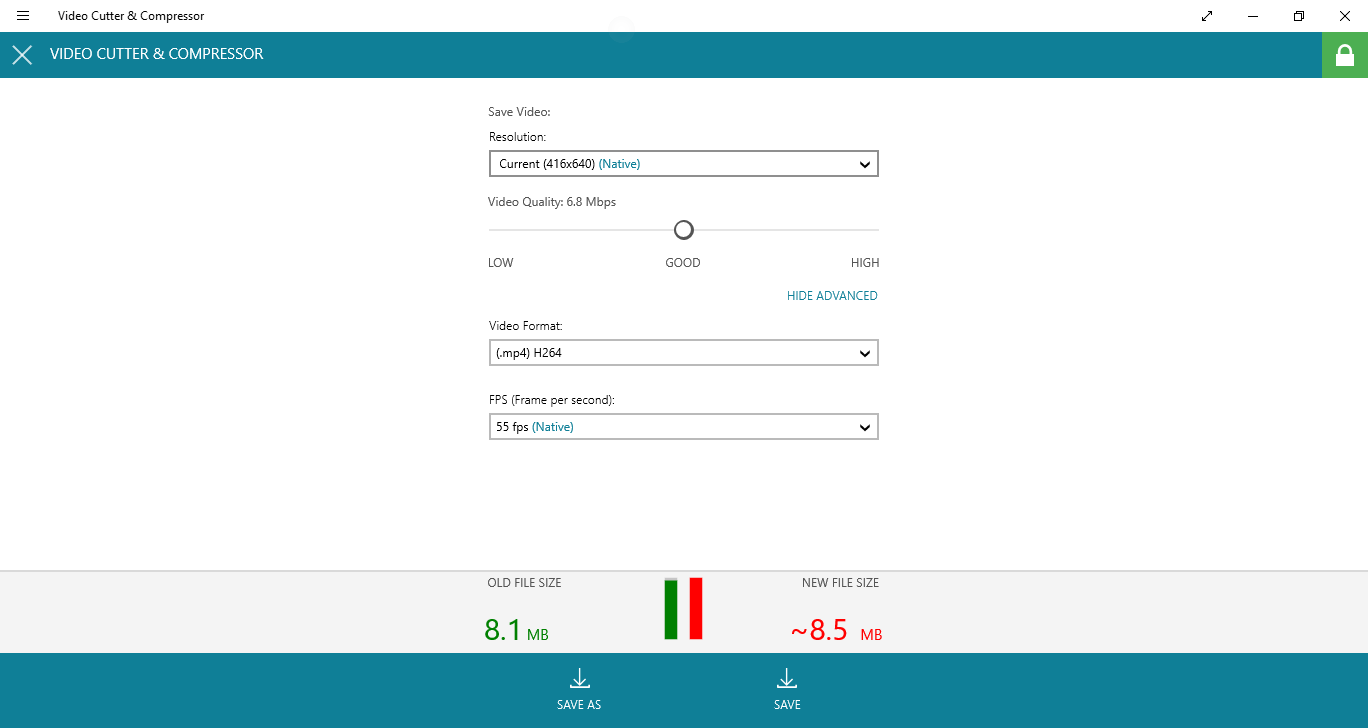1368x728 pixels.
Task: Click the GOOD quality label
Action: [x=683, y=263]
